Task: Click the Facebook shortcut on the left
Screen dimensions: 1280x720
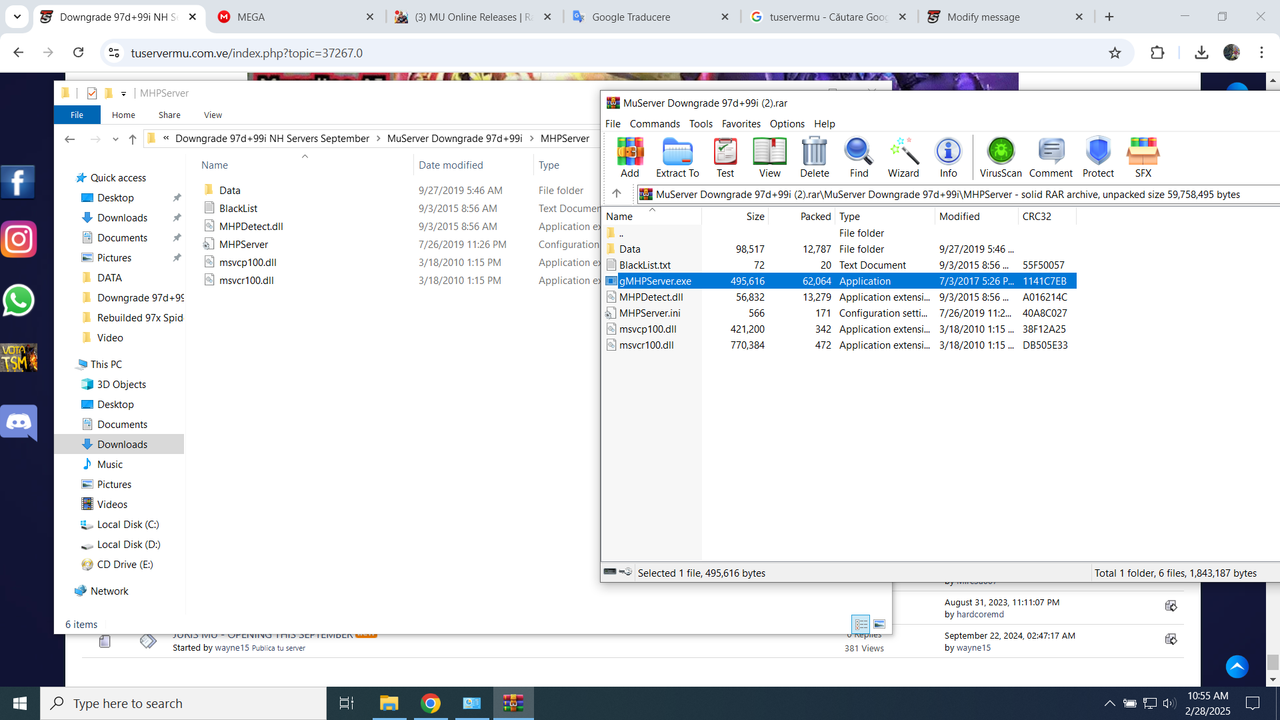Action: (18, 182)
